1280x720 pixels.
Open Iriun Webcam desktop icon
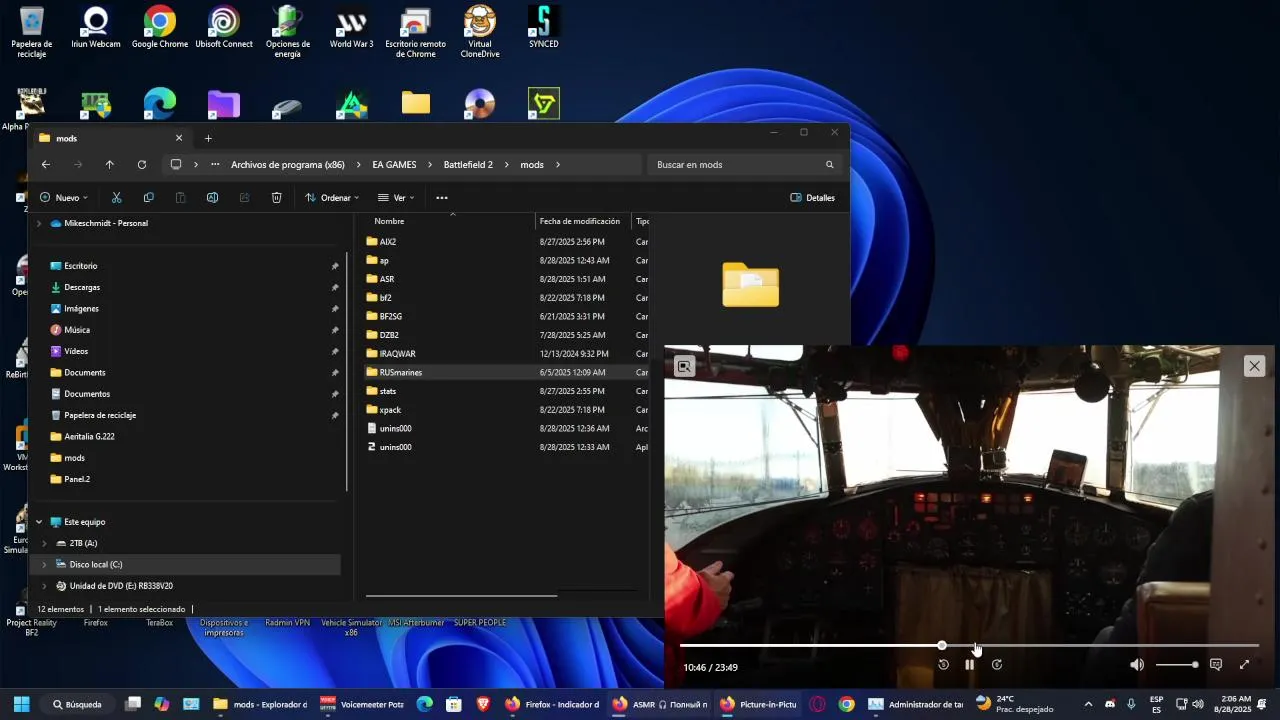click(x=96, y=27)
